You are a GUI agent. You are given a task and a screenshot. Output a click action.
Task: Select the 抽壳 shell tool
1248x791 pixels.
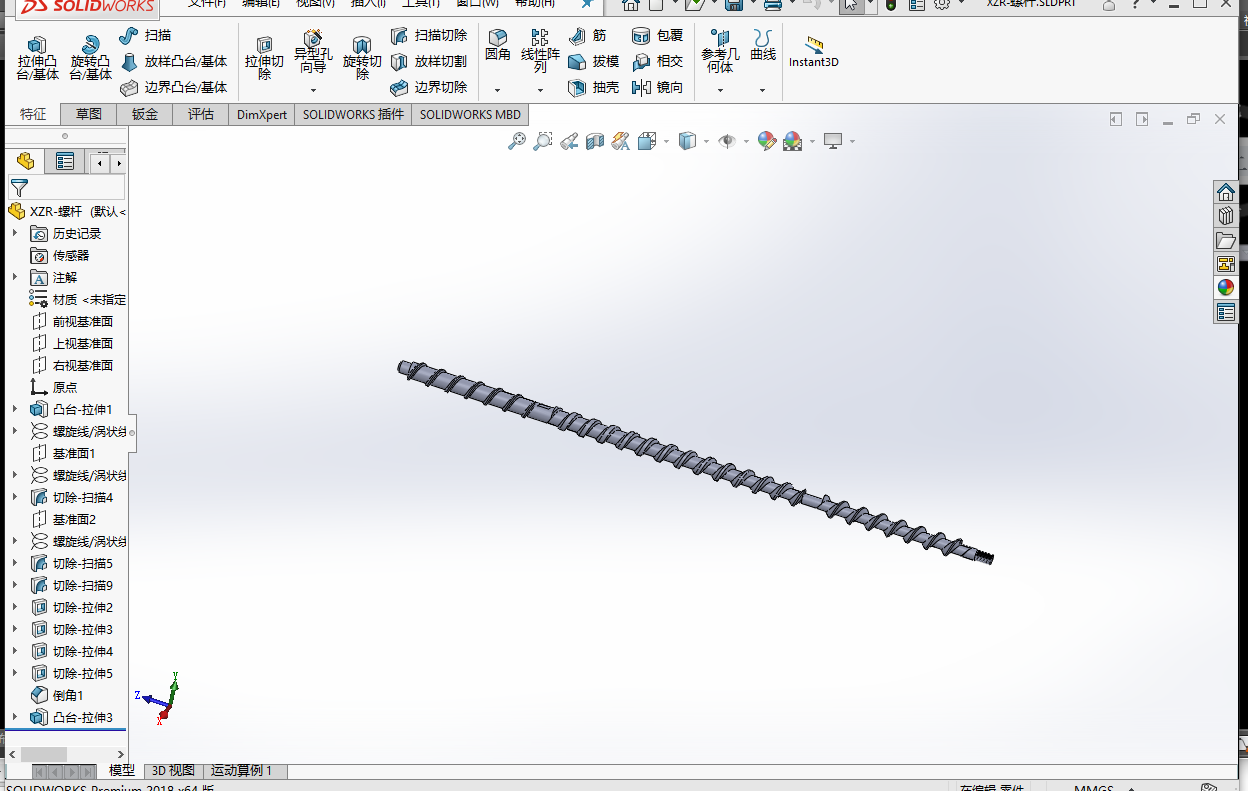(x=594, y=88)
